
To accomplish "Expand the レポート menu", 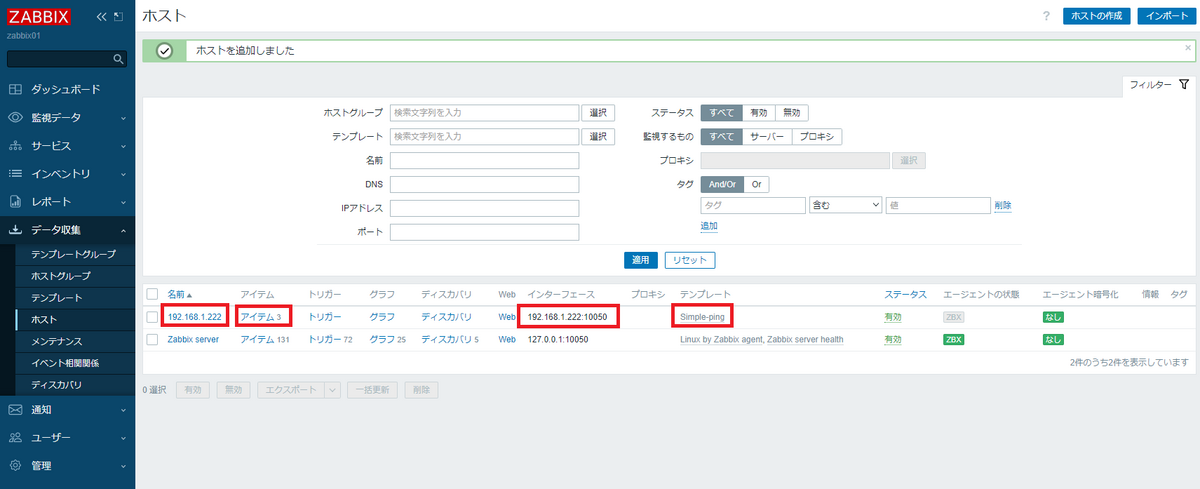I will click(123, 202).
